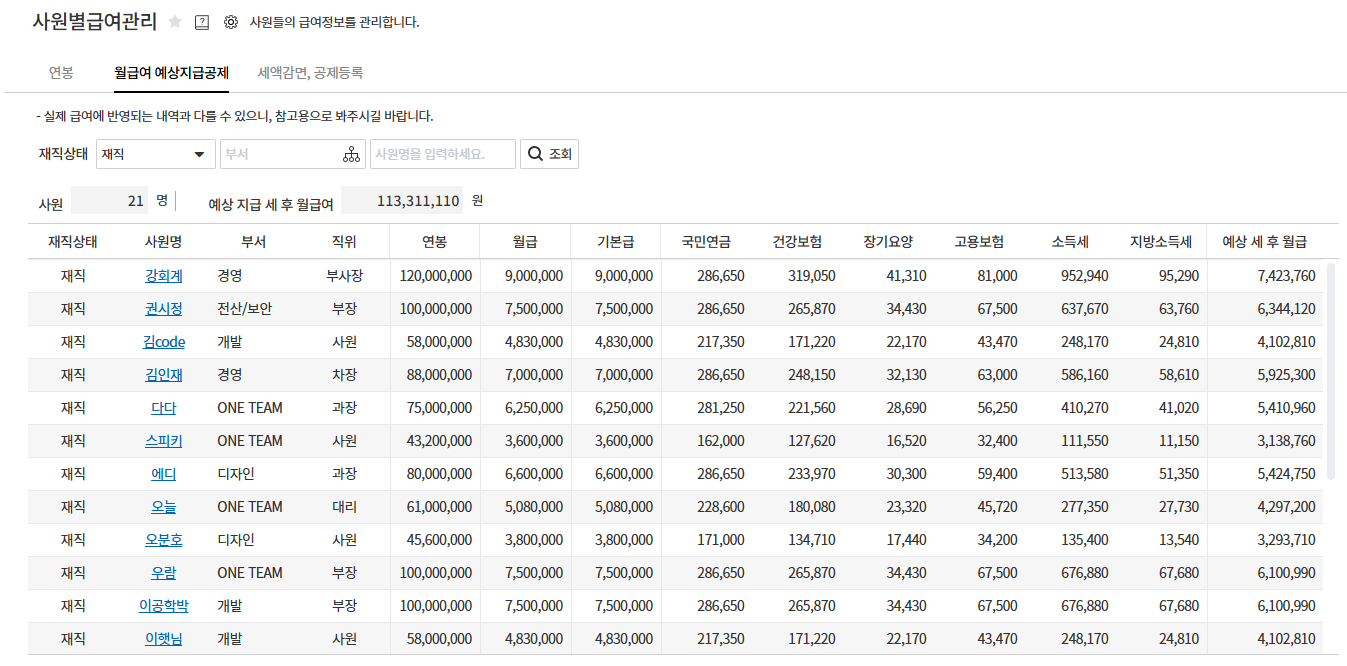Open employee 이공학박 link
The width and height of the screenshot is (1347, 666).
tap(163, 606)
